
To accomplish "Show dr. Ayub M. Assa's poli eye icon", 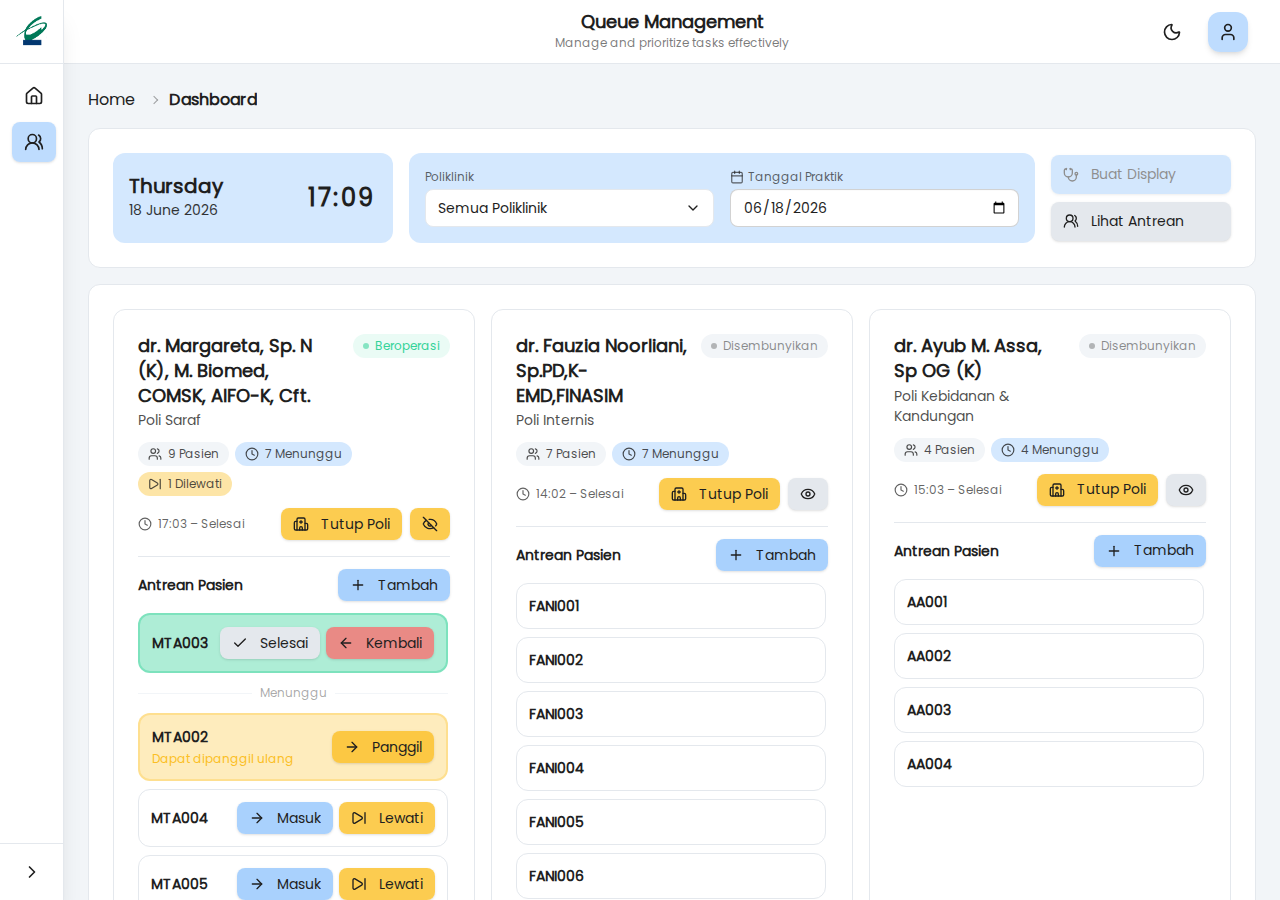I will (1186, 490).
